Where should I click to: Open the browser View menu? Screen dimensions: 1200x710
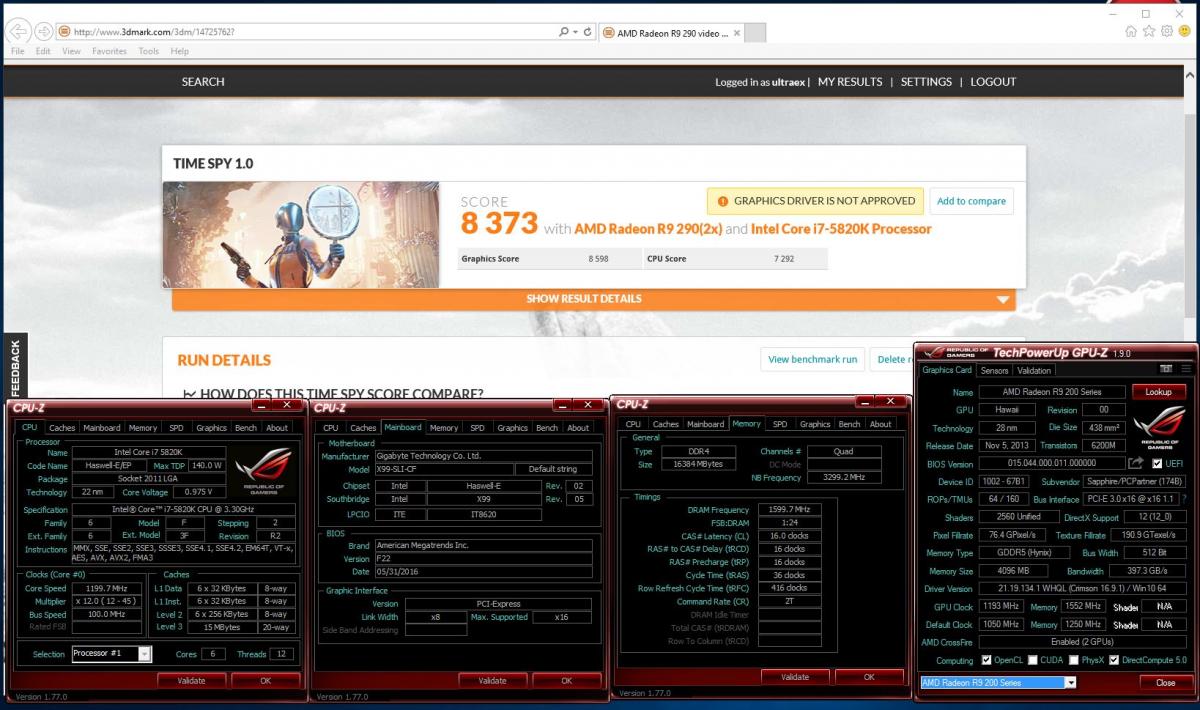[x=71, y=51]
